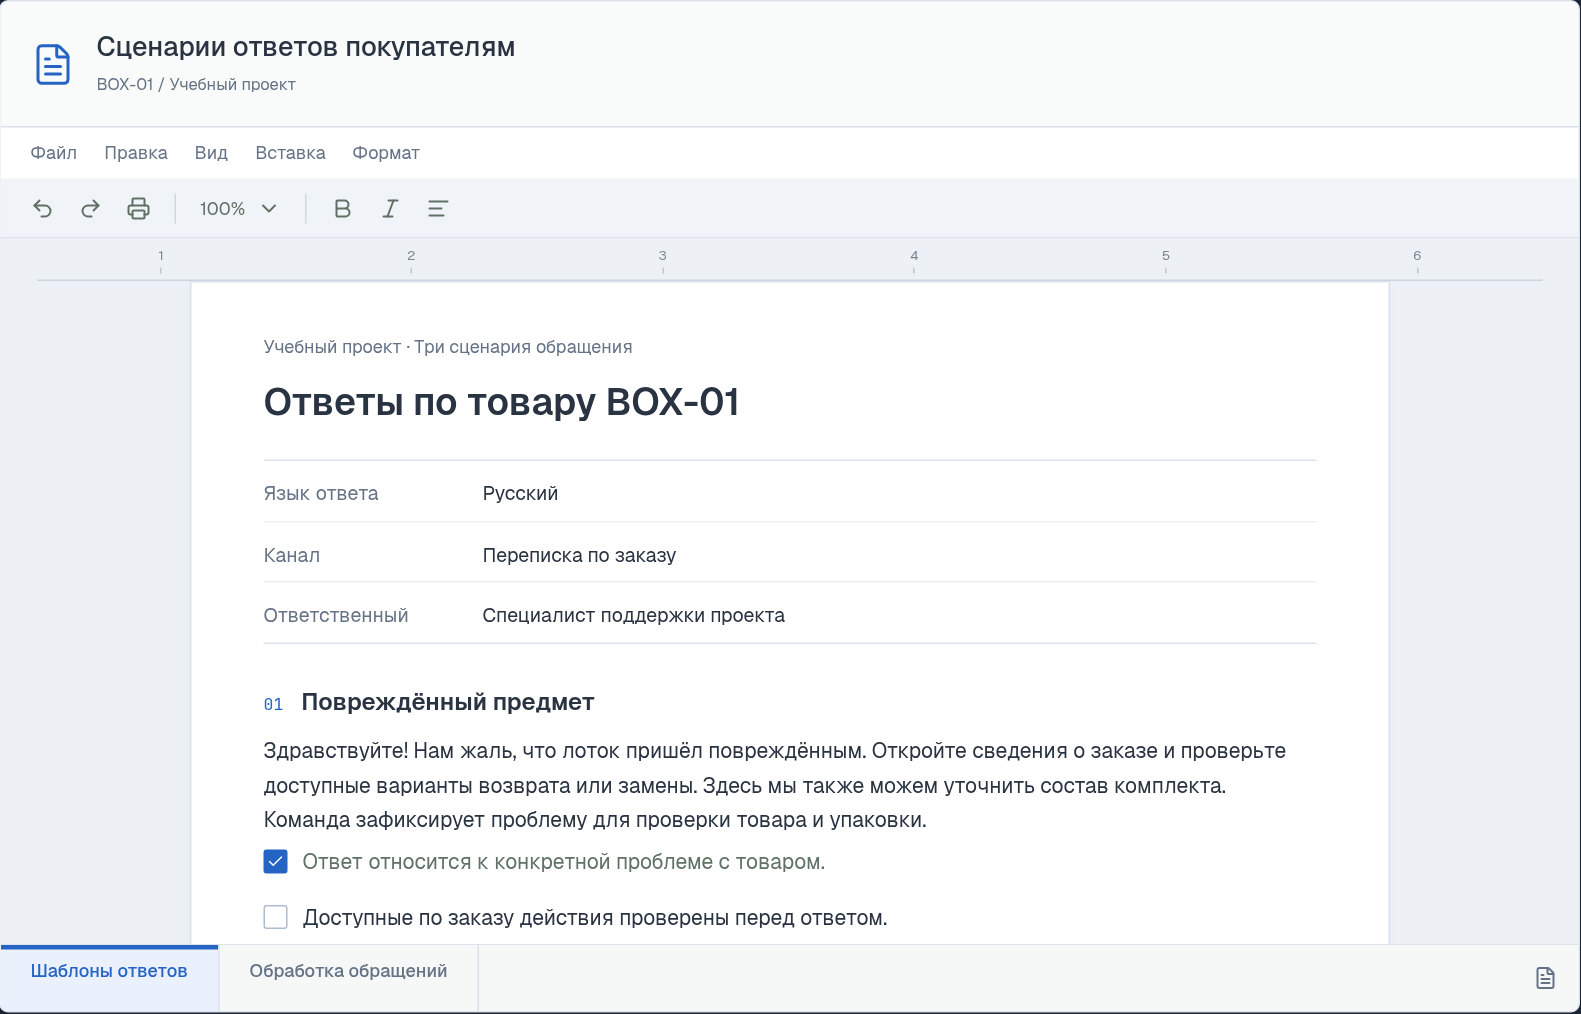Click the page icon in the bottom-right status bar
Image resolution: width=1581 pixels, height=1014 pixels.
(1545, 978)
